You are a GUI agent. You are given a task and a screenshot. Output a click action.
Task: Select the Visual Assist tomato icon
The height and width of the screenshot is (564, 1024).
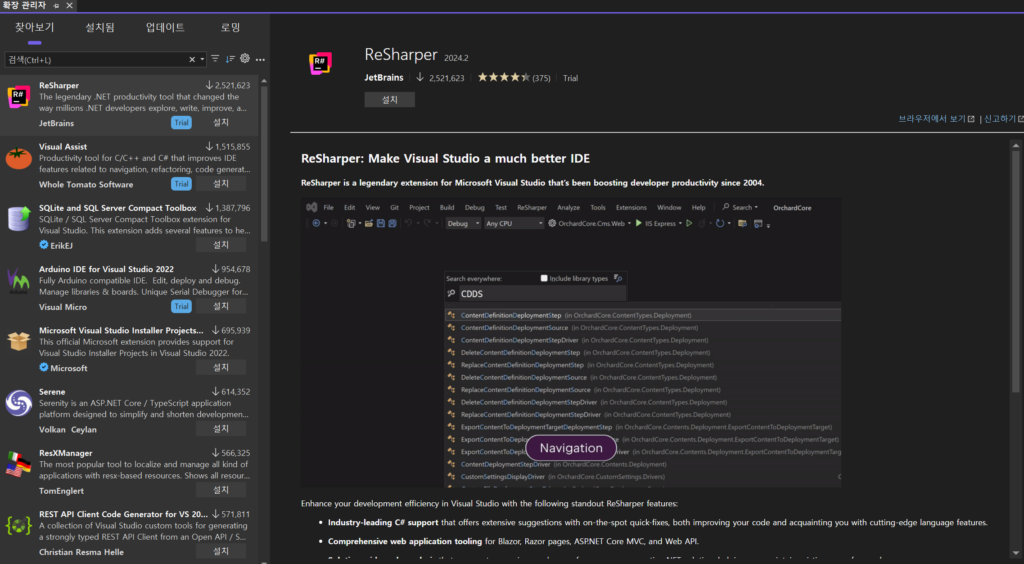(18, 159)
